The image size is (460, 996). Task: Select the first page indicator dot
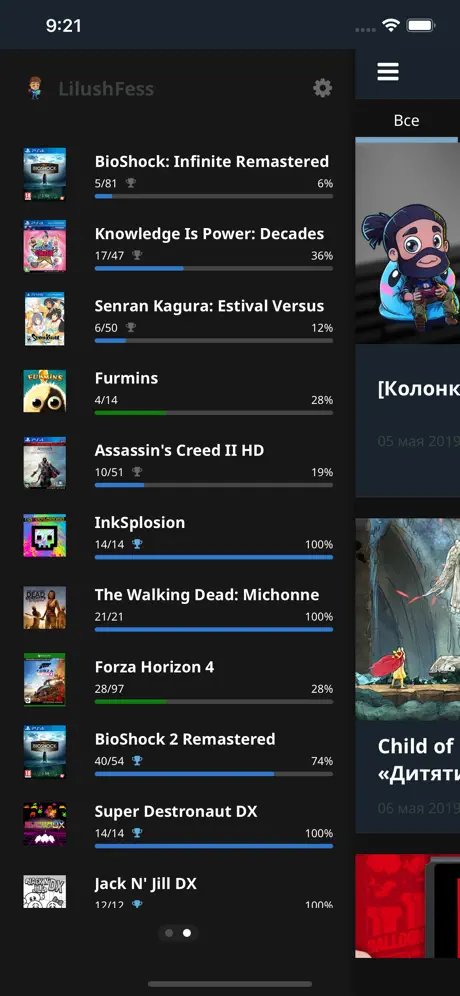coord(169,933)
